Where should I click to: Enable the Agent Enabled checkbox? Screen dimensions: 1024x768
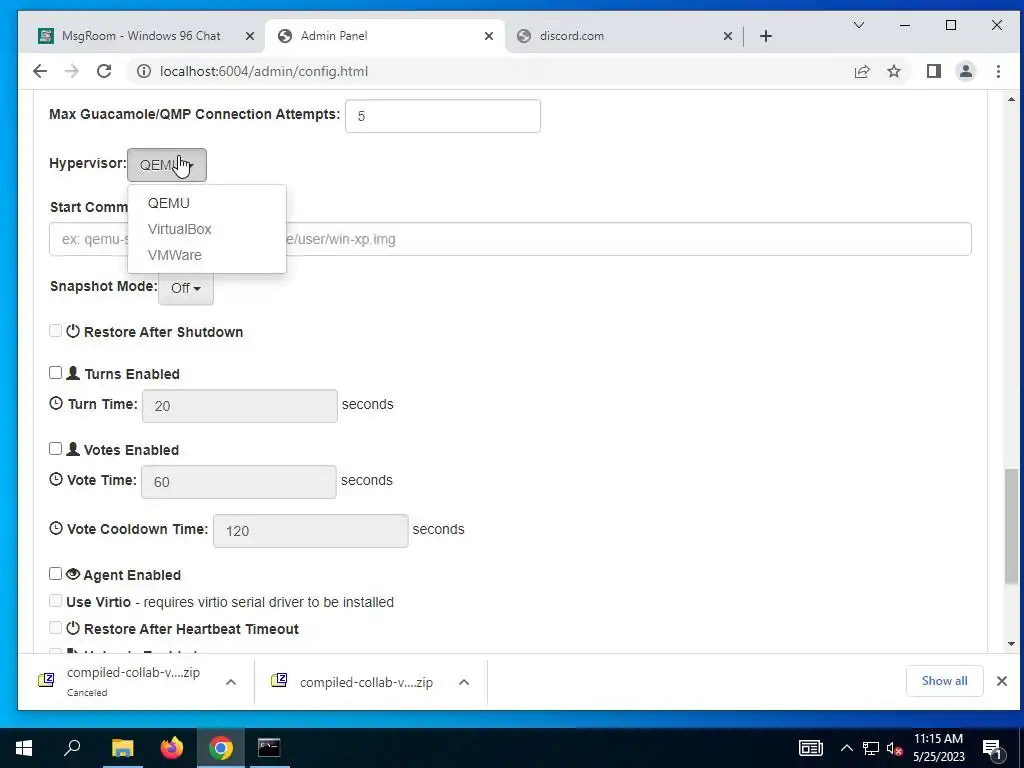[x=56, y=574]
